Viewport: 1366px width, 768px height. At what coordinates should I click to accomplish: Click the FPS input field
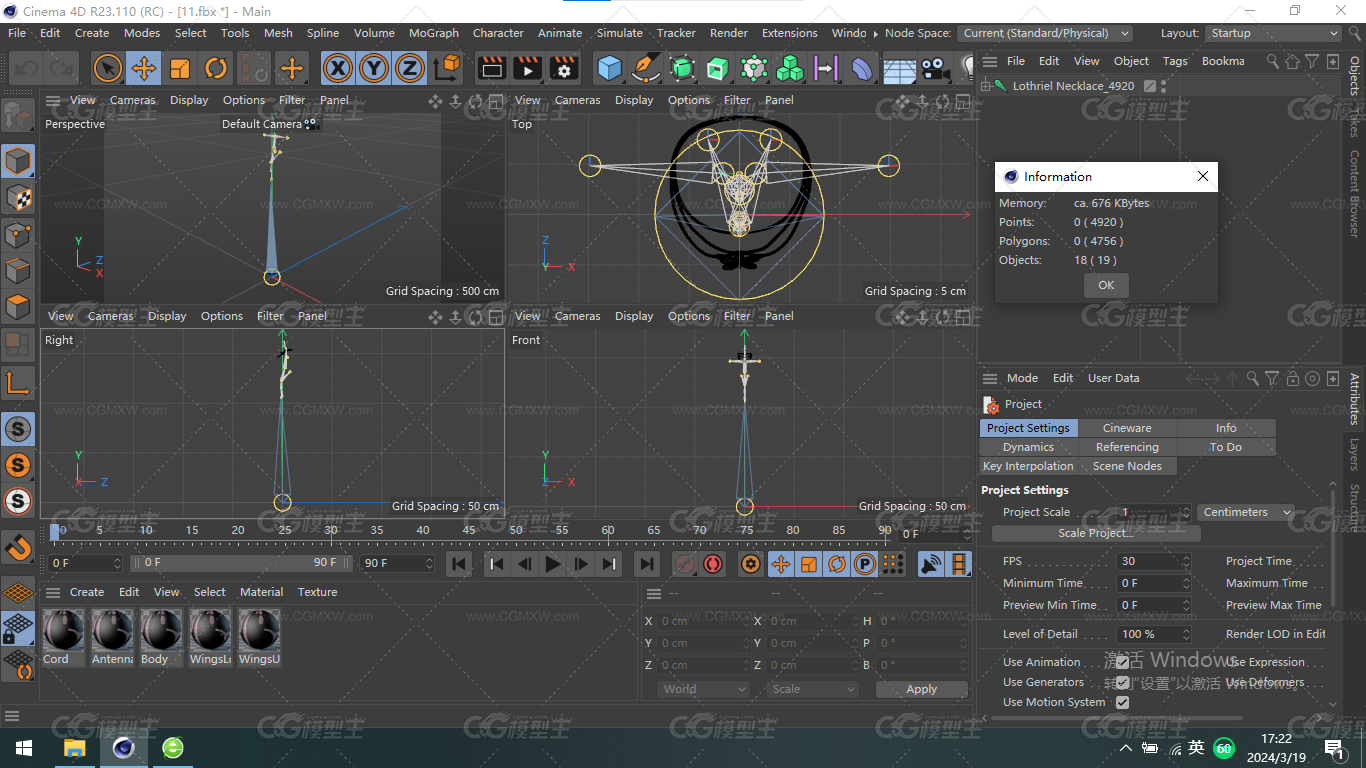(x=1148, y=561)
